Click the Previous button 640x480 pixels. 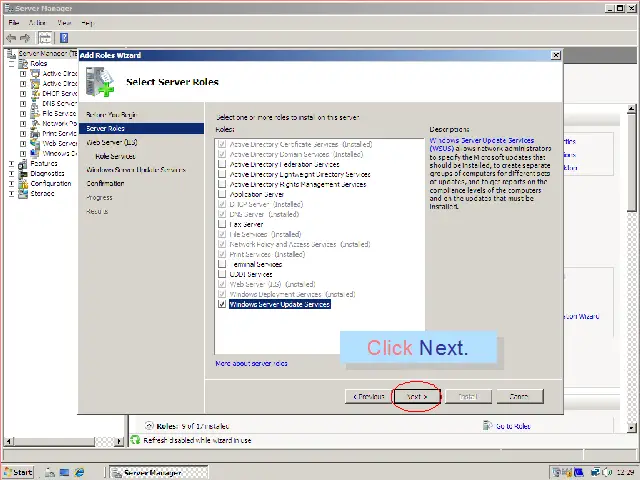(x=368, y=396)
